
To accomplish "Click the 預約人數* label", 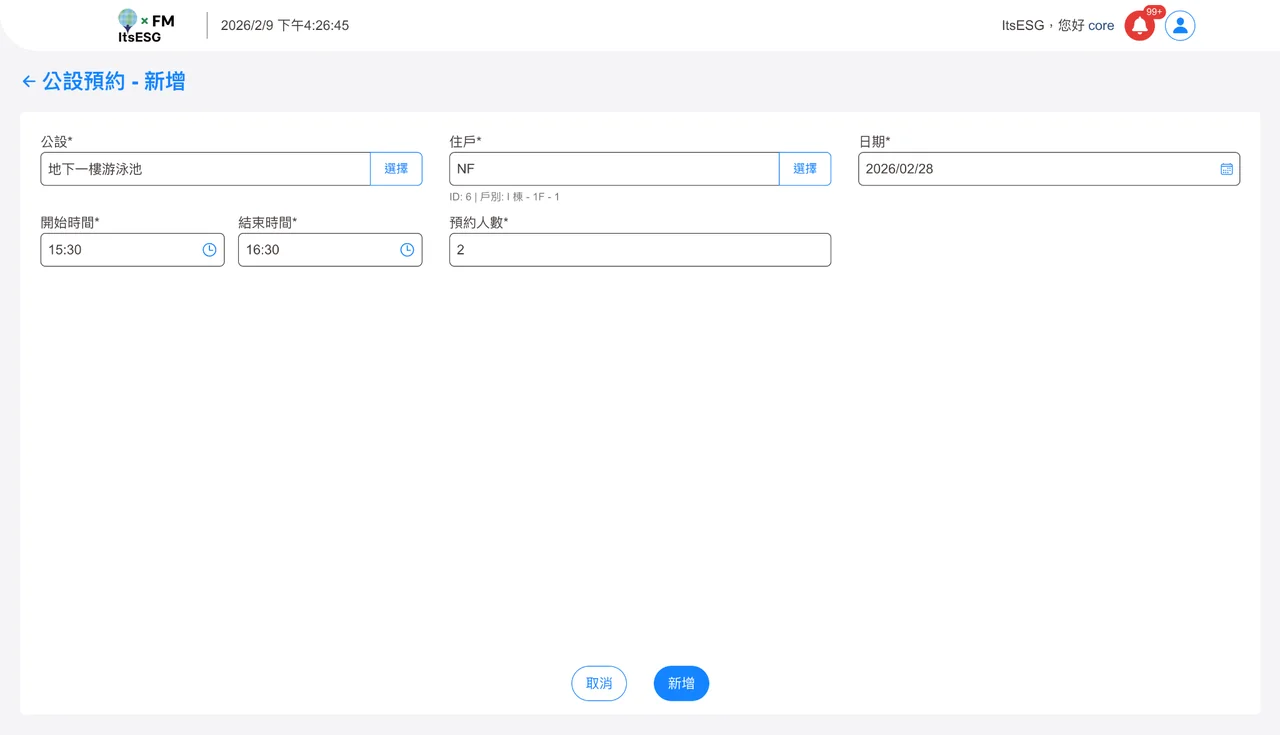I will 479,223.
